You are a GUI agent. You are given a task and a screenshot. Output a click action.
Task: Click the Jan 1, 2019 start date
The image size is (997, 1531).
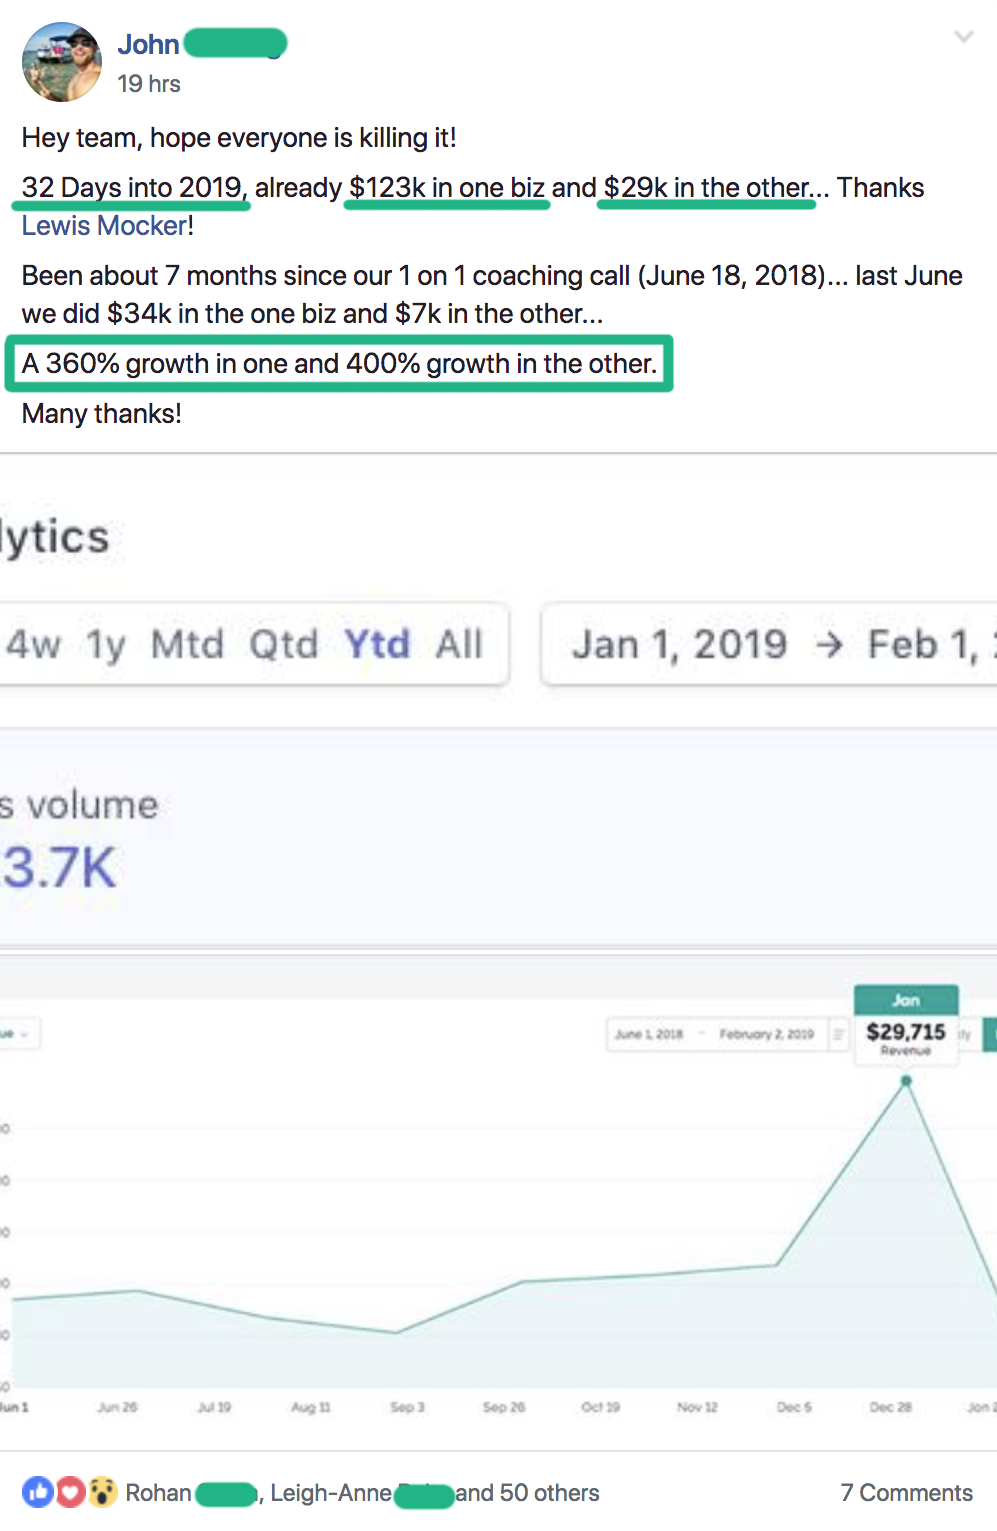679,645
